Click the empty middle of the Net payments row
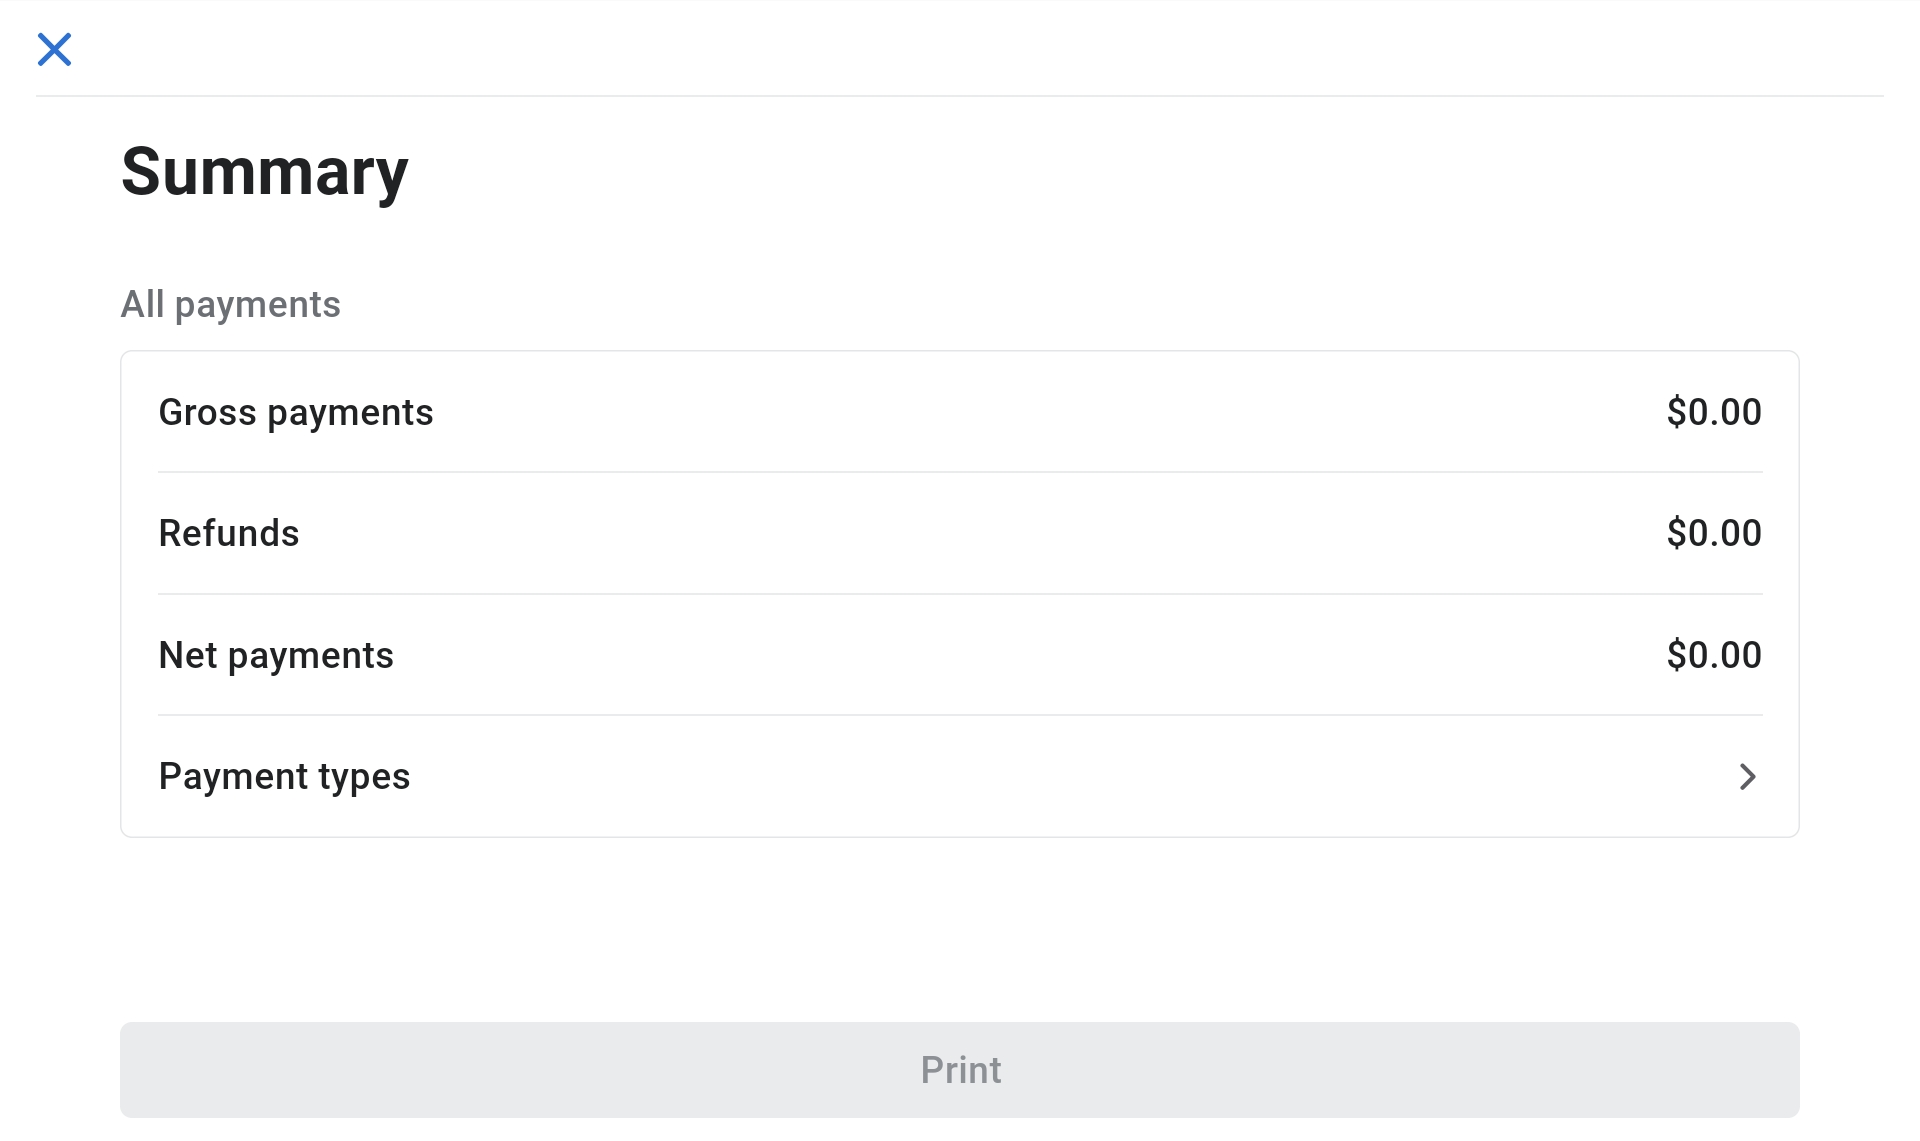Viewport: 1920px width, 1141px height. click(1000, 656)
